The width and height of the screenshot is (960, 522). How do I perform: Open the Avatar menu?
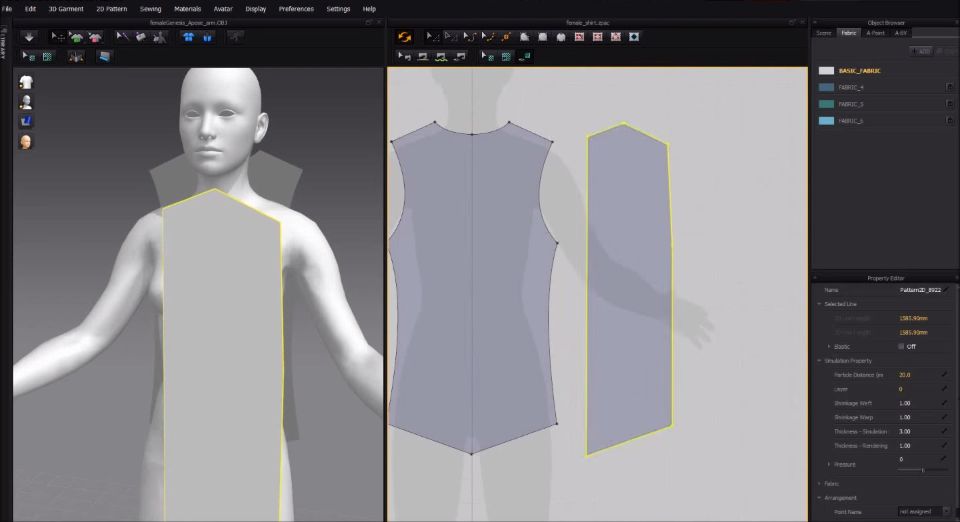tap(223, 9)
